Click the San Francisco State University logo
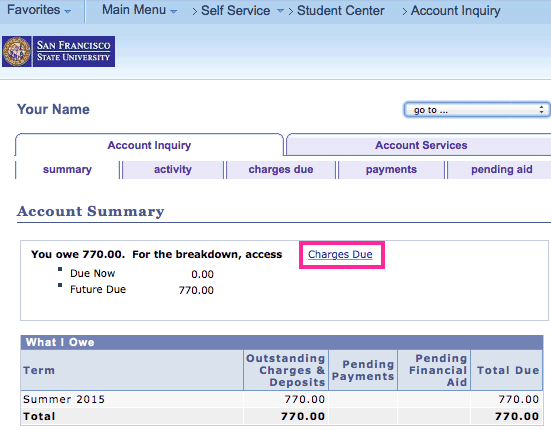The height and width of the screenshot is (430, 551). 58,51
